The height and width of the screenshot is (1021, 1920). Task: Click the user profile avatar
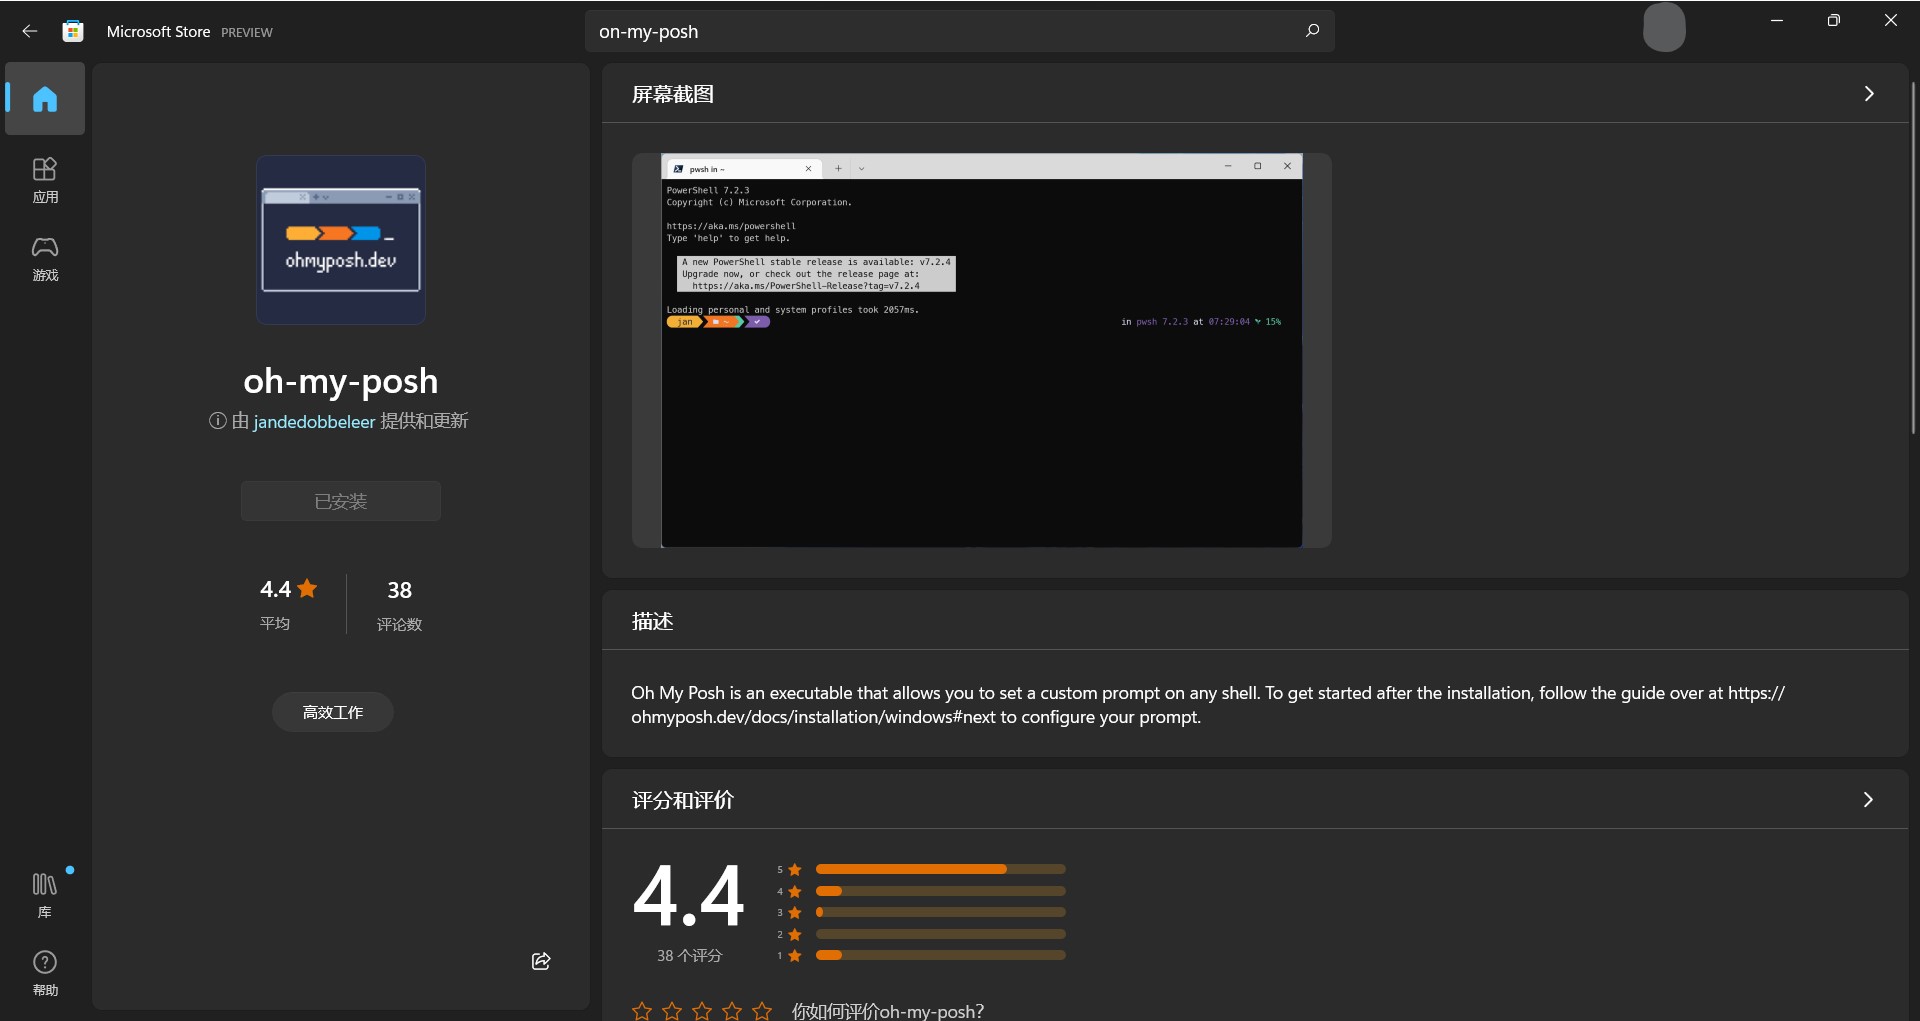tap(1664, 27)
